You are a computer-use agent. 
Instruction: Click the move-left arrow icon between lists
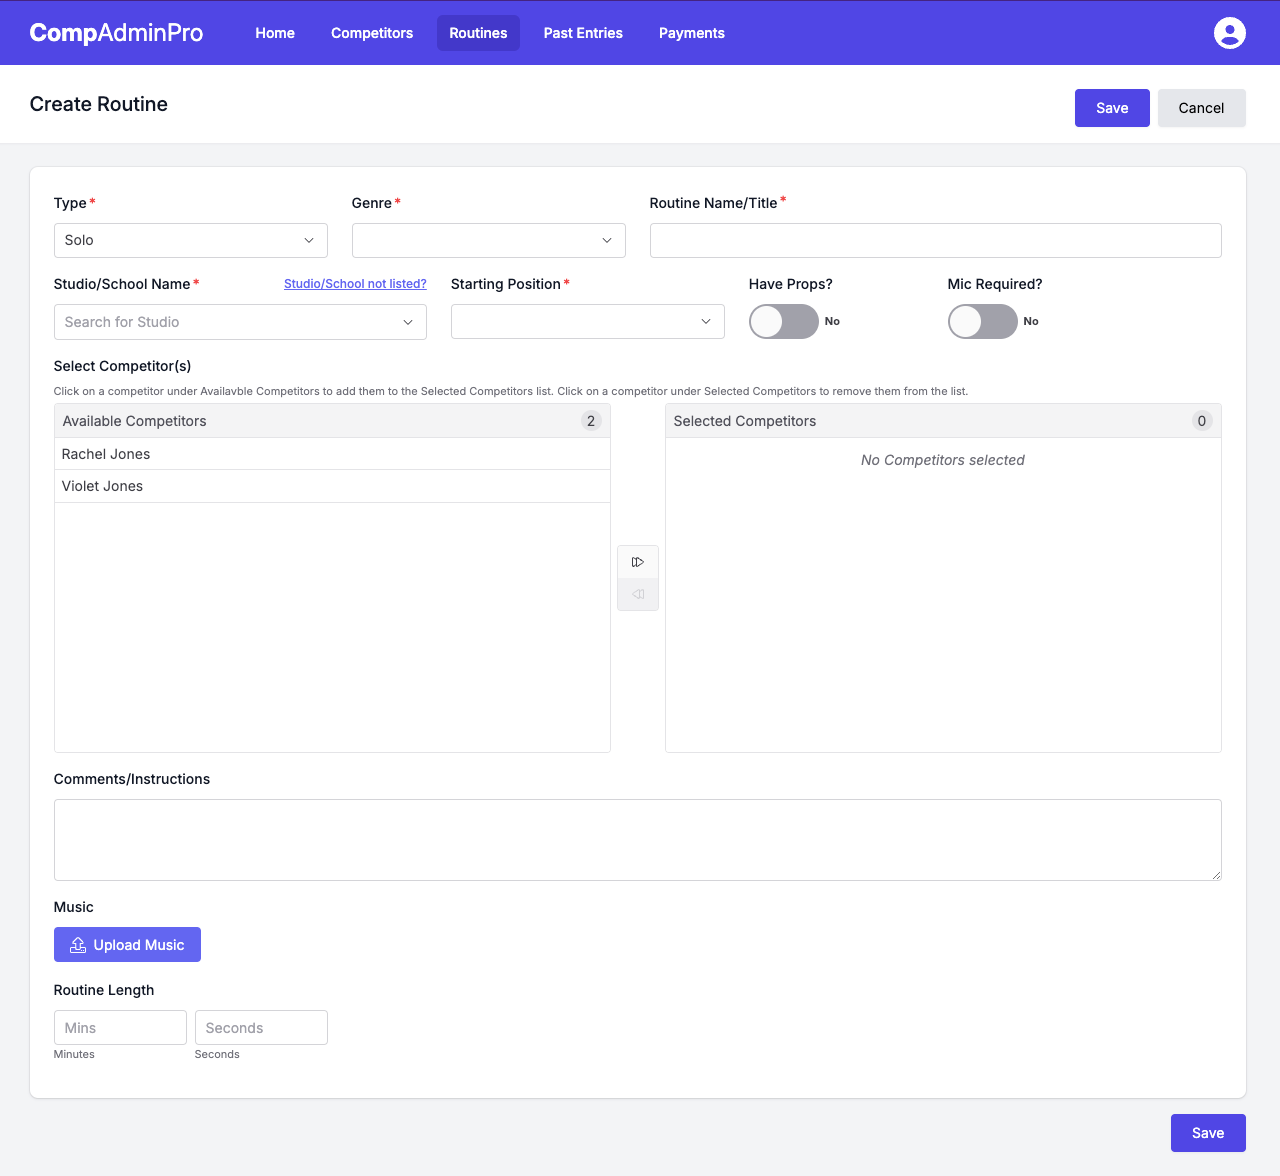pyautogui.click(x=638, y=594)
